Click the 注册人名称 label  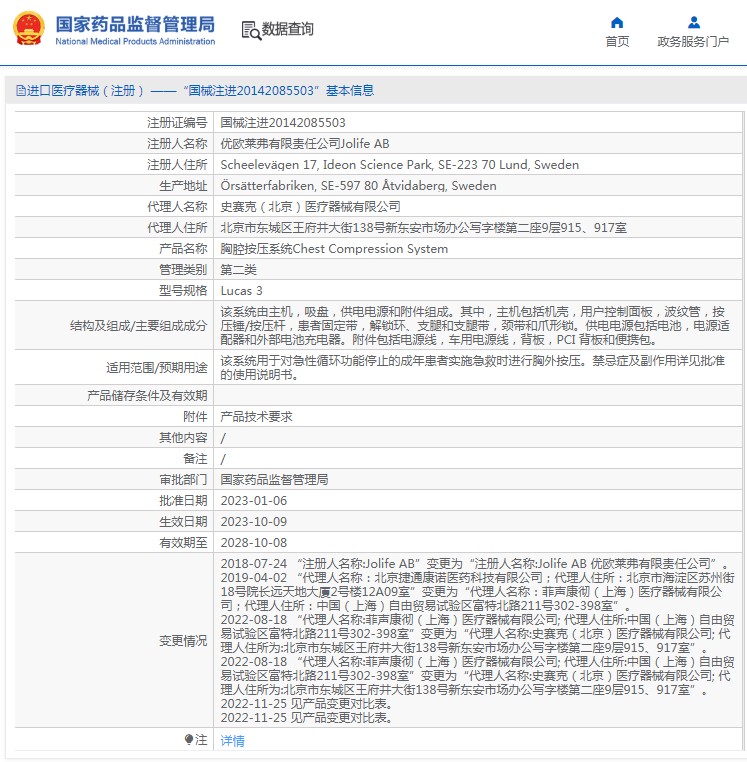(x=177, y=143)
